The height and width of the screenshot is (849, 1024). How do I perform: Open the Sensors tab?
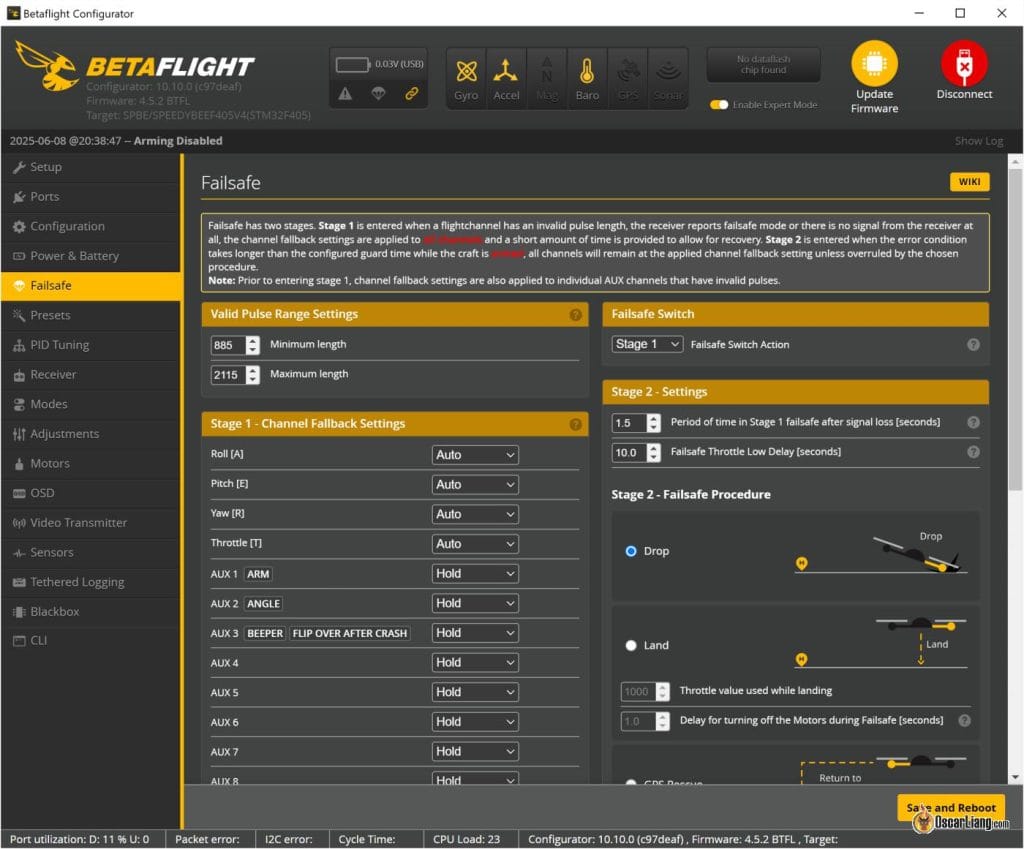pos(91,553)
